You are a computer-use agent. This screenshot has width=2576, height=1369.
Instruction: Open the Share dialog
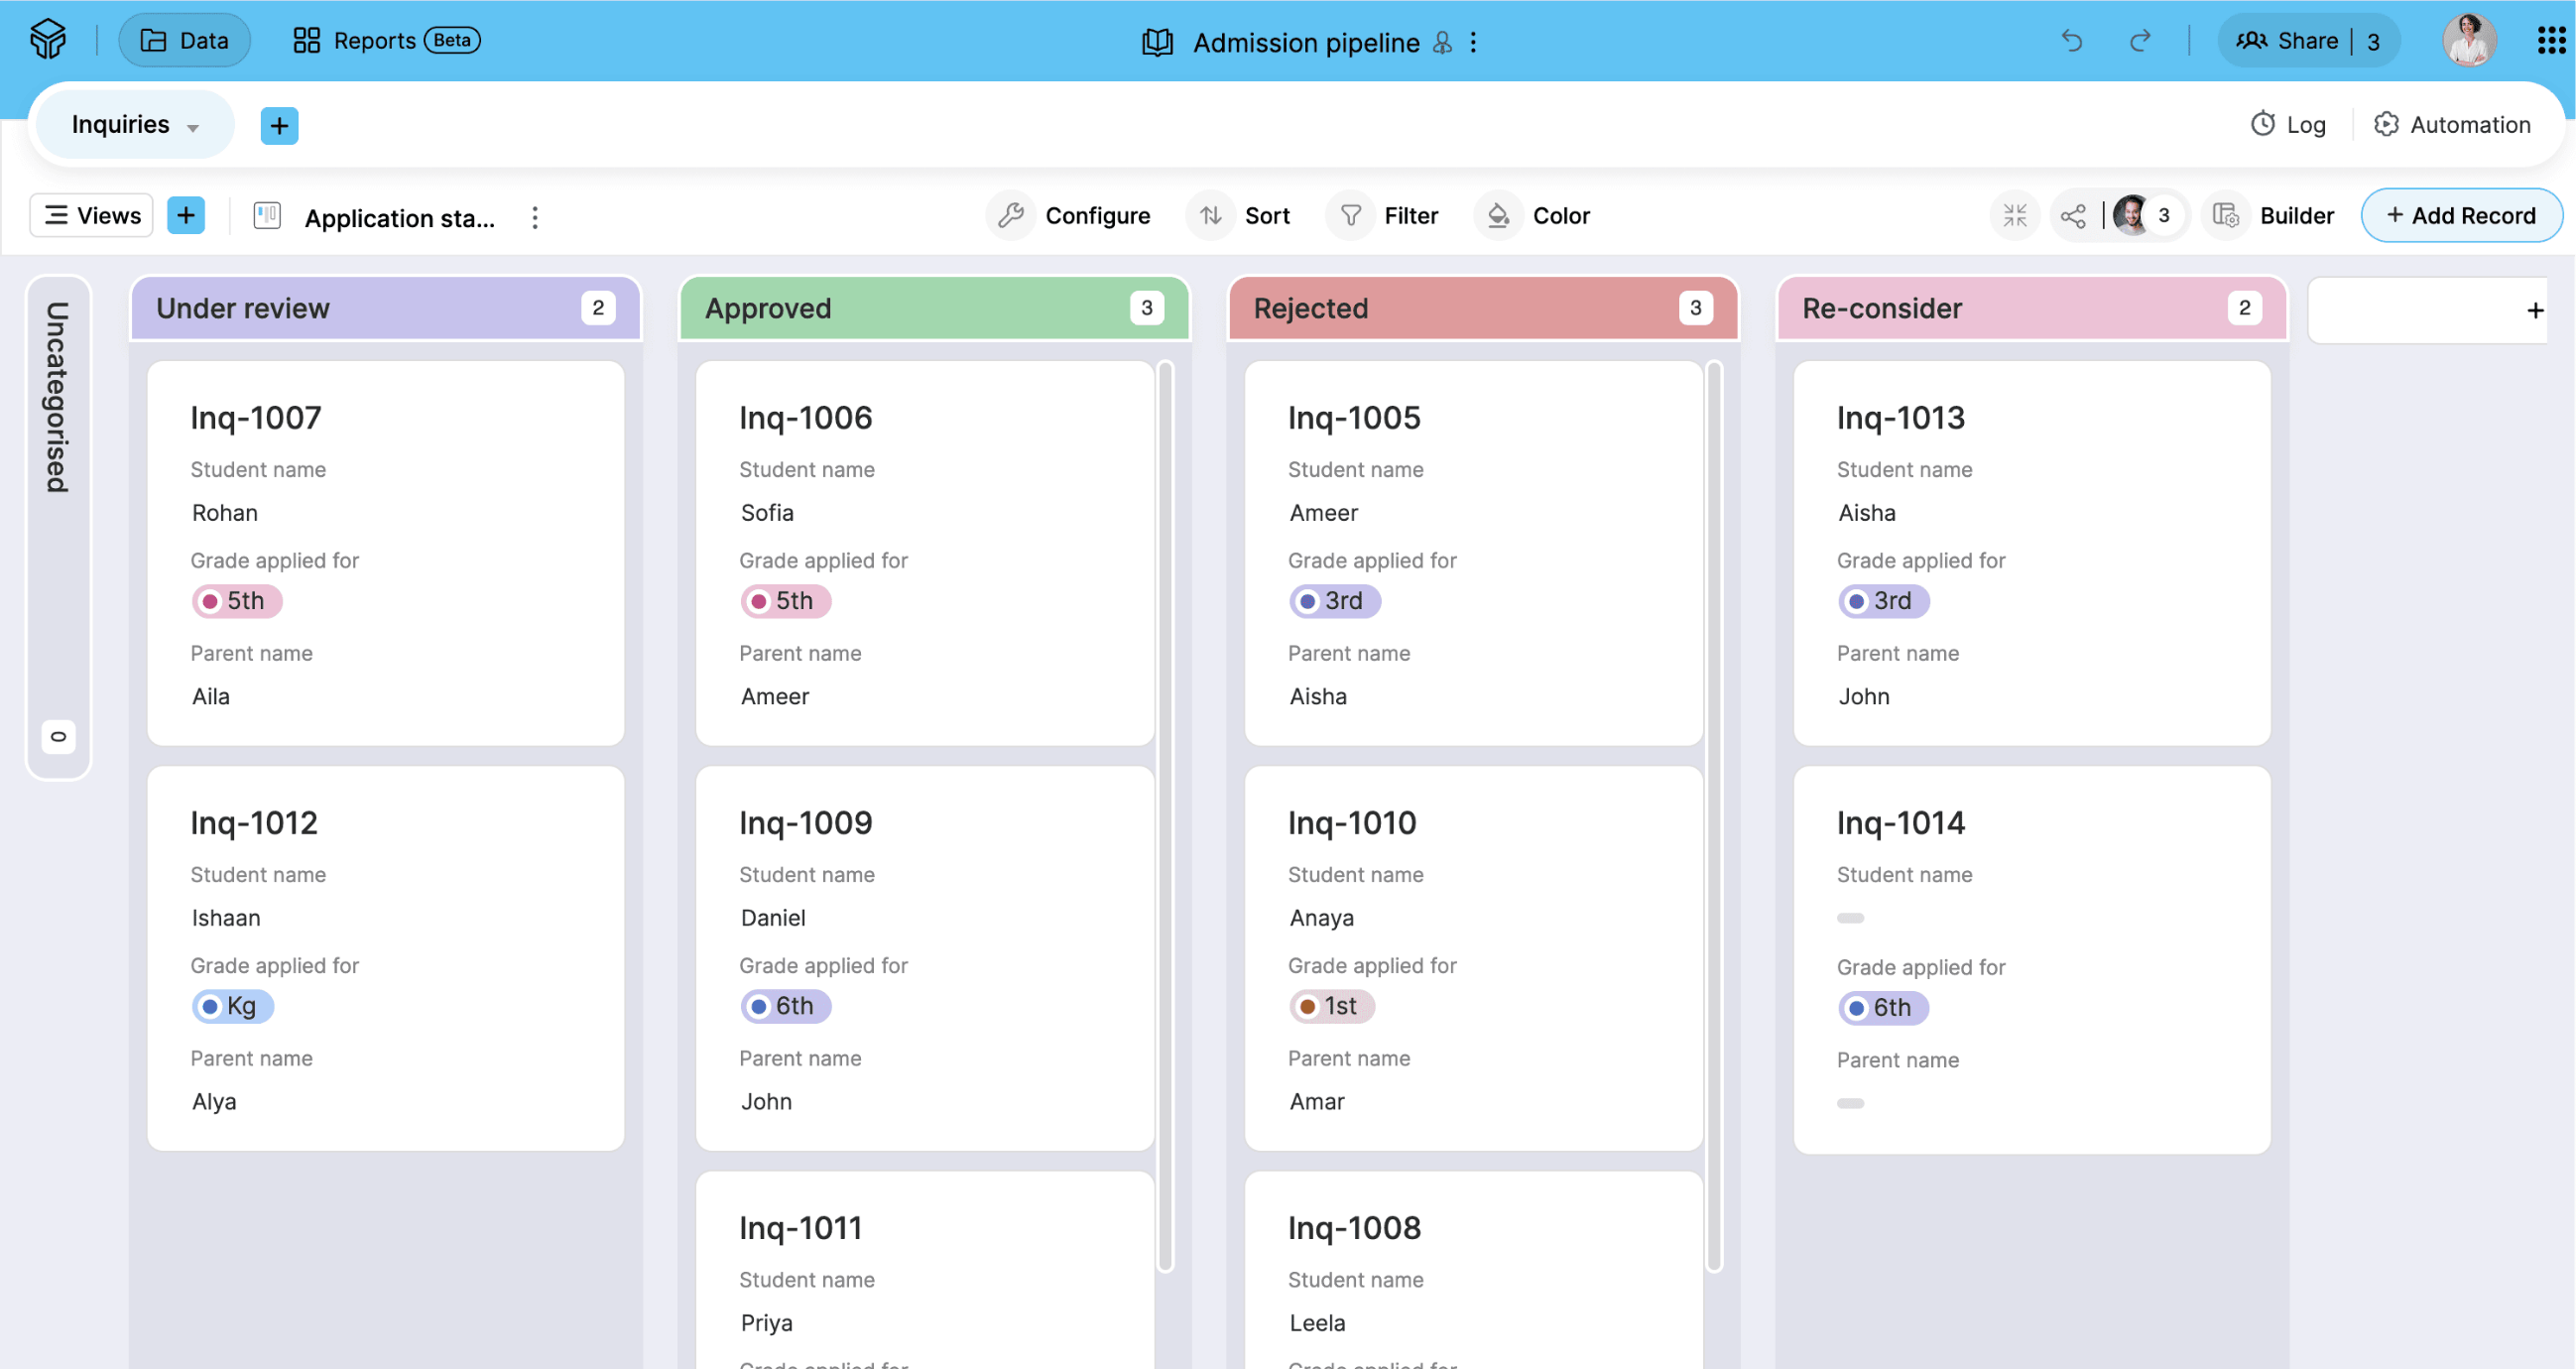(2308, 40)
